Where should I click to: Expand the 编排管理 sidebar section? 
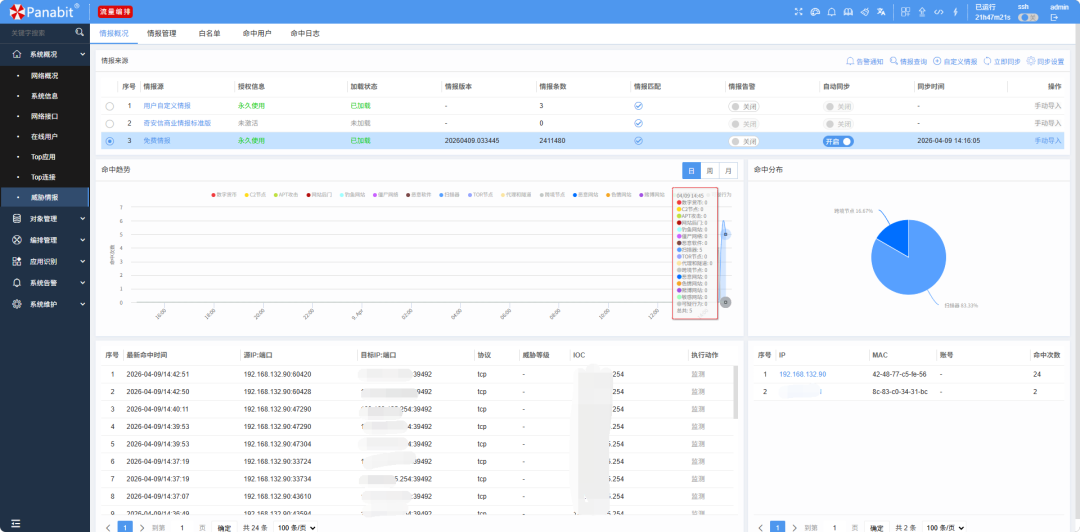tap(44, 241)
